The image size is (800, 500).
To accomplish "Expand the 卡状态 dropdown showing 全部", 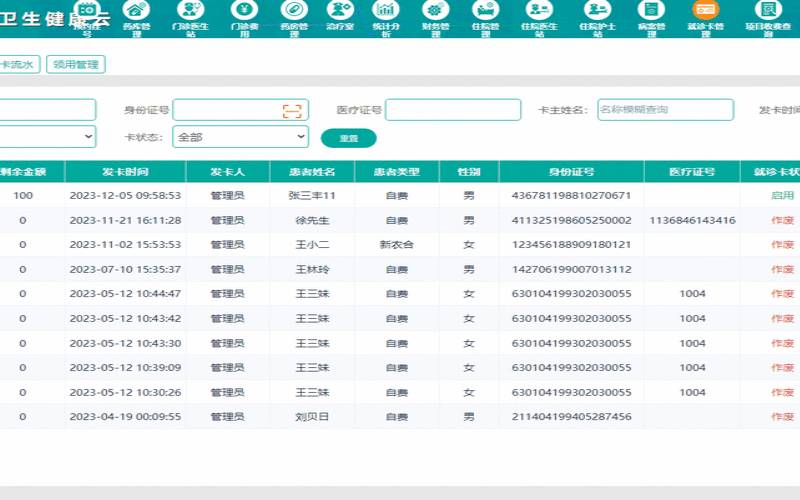I will (x=240, y=137).
